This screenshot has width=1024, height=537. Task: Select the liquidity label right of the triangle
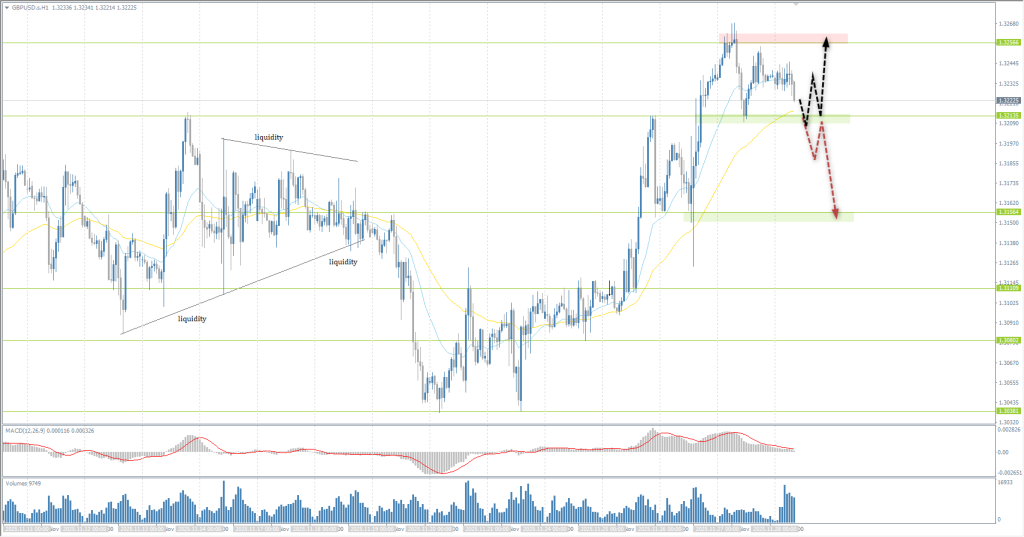343,261
